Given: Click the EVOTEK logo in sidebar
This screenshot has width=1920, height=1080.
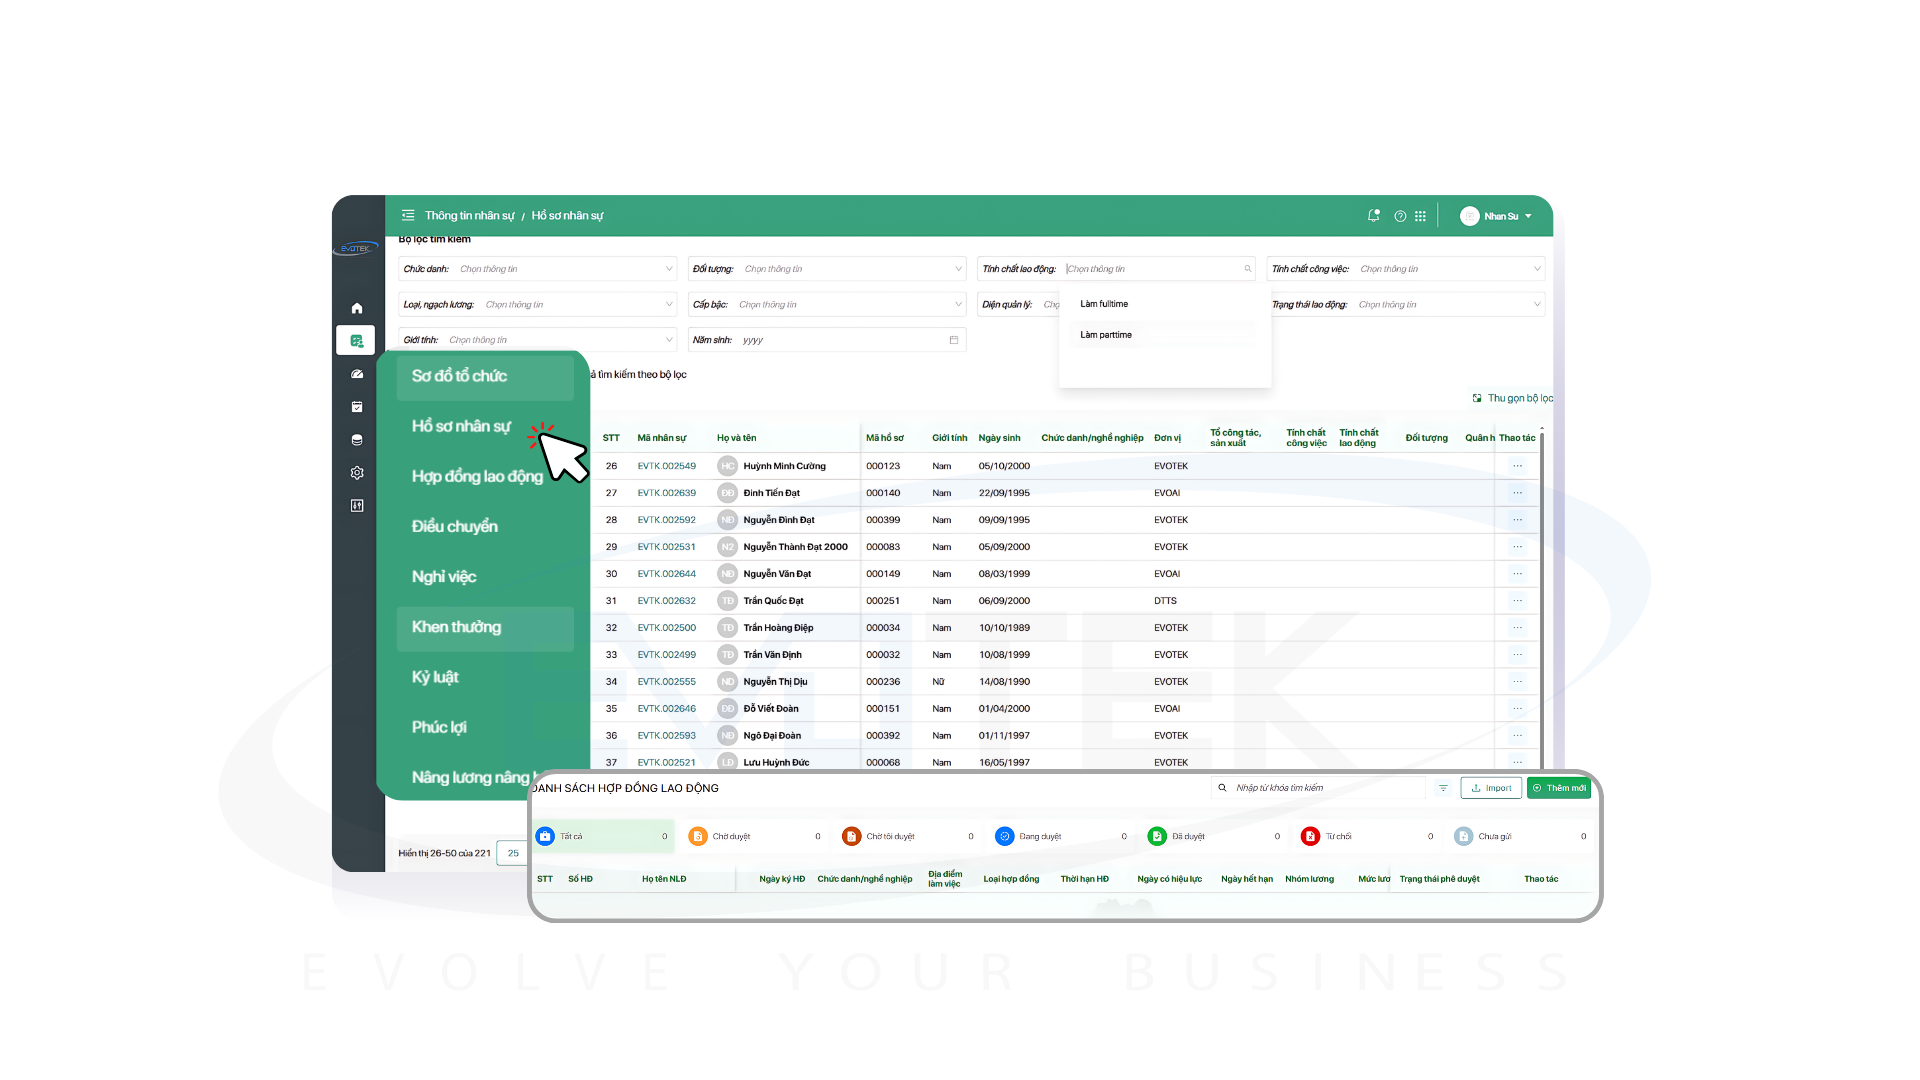Looking at the screenshot, I should [356, 248].
